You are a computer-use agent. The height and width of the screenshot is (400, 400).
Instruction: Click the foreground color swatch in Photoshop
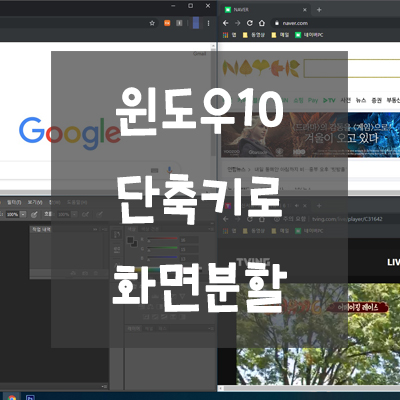(x=130, y=240)
